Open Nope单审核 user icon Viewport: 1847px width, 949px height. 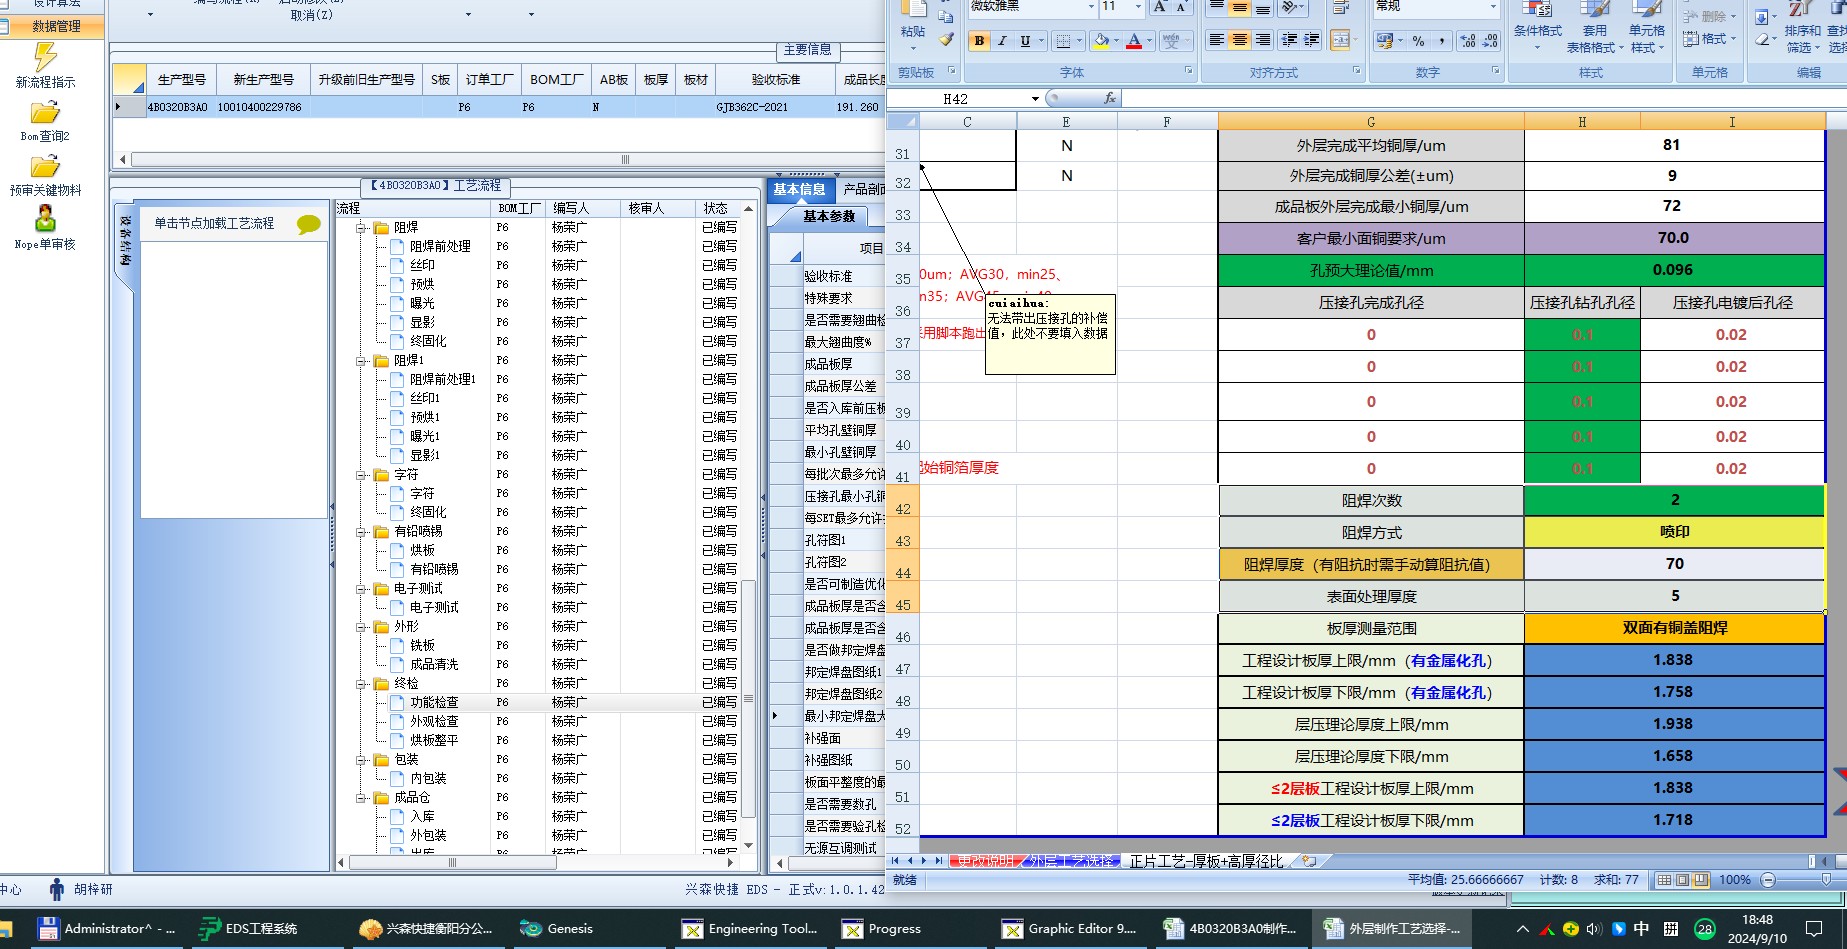coord(45,219)
